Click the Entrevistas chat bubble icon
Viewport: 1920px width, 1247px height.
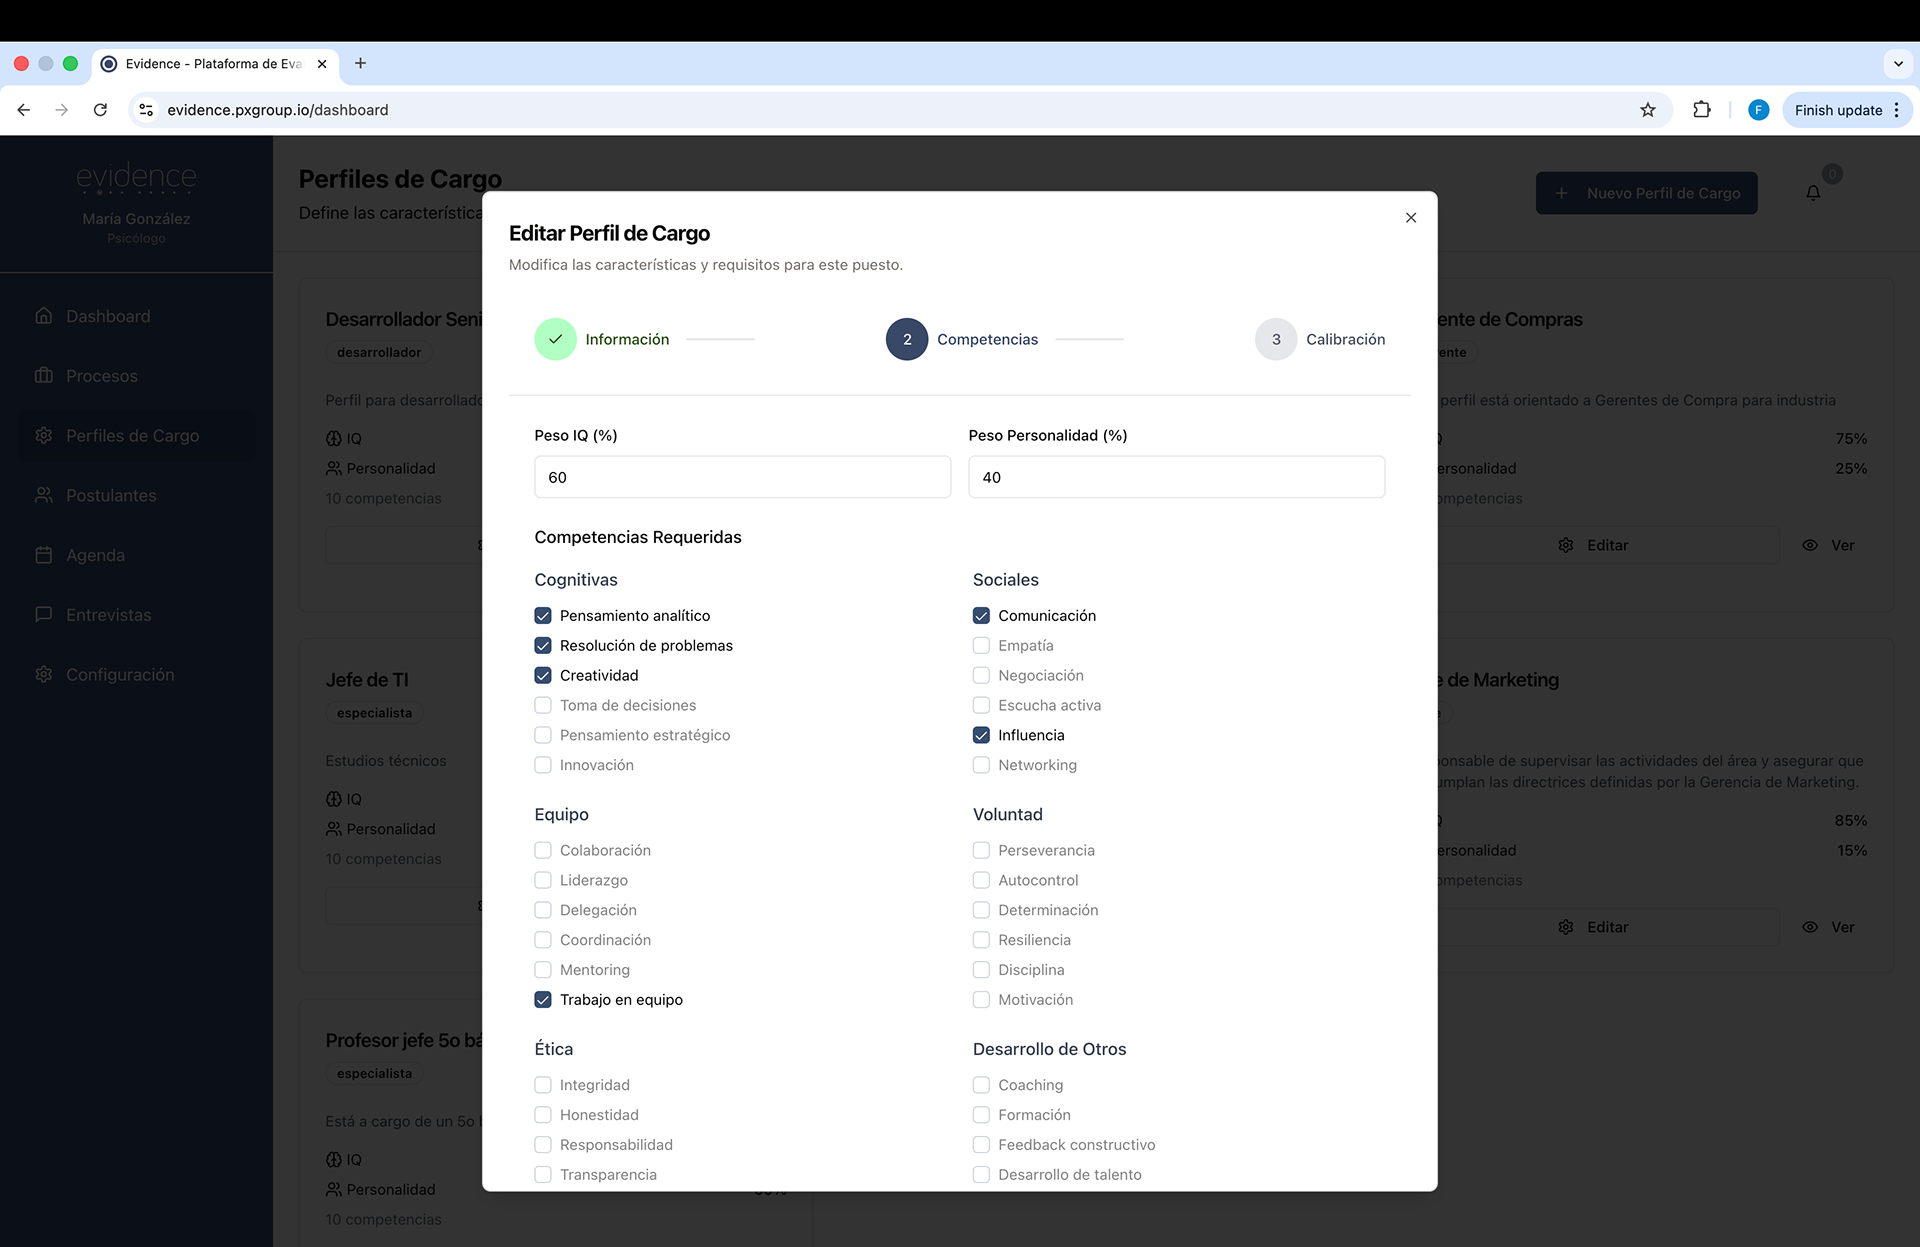tap(44, 614)
